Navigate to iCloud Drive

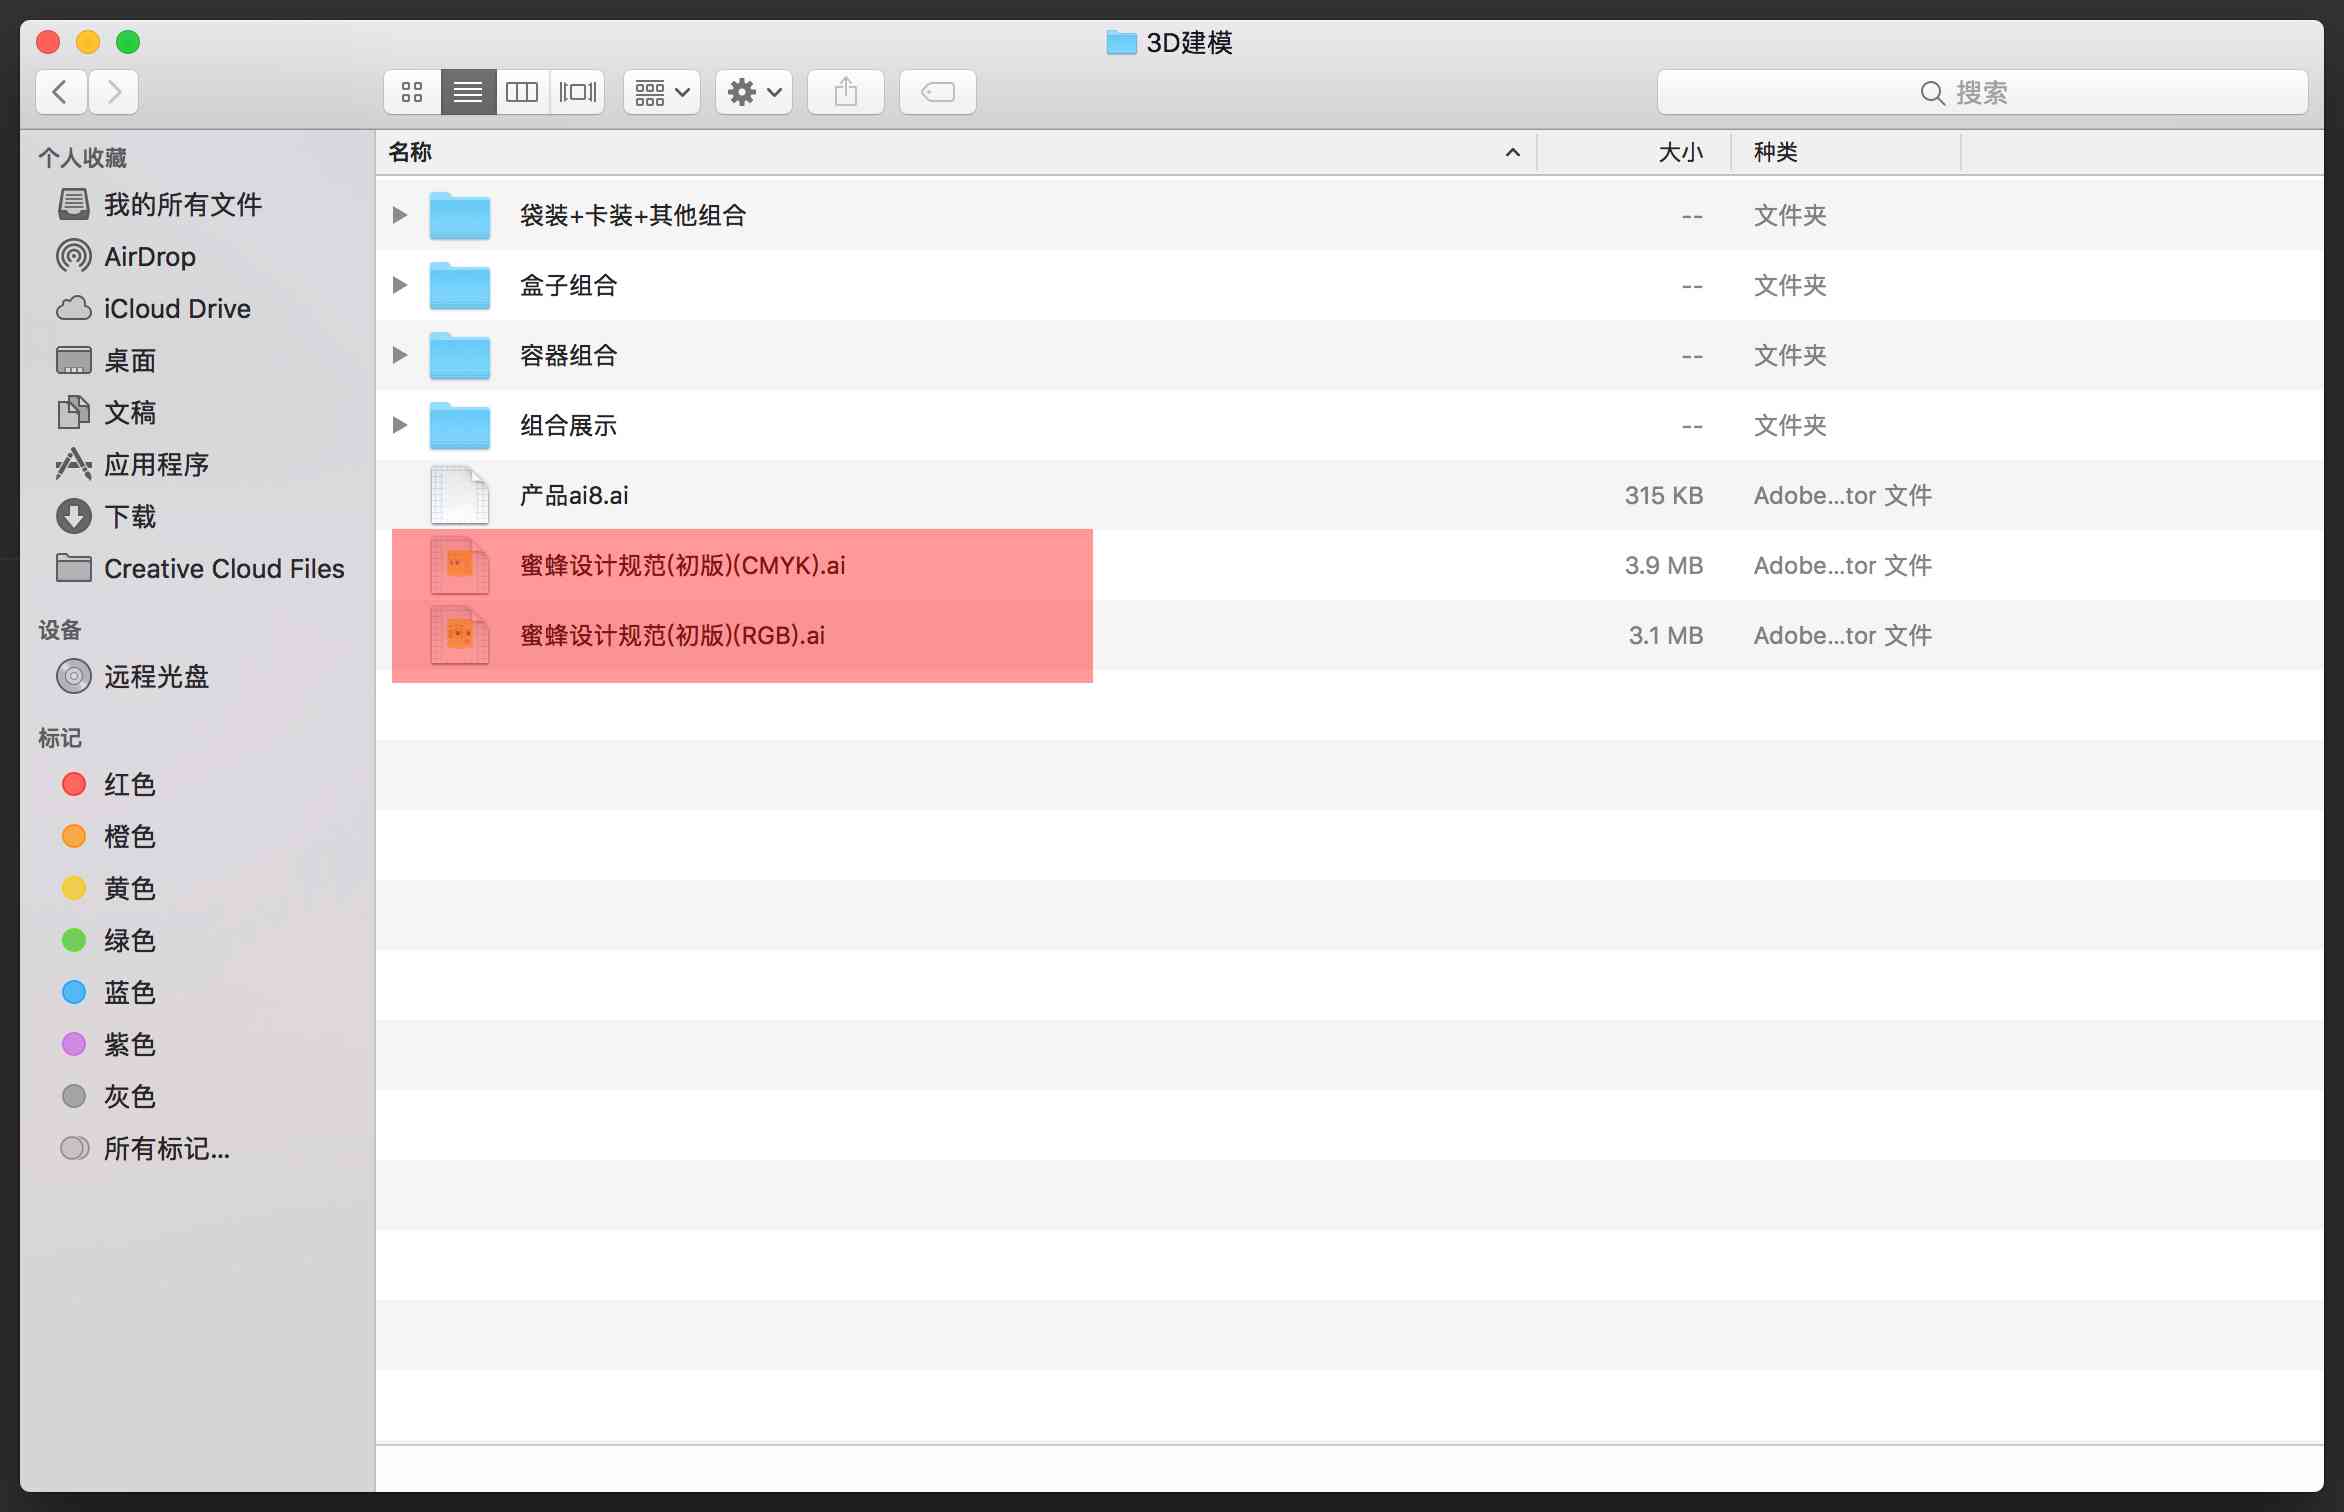pyautogui.click(x=176, y=308)
